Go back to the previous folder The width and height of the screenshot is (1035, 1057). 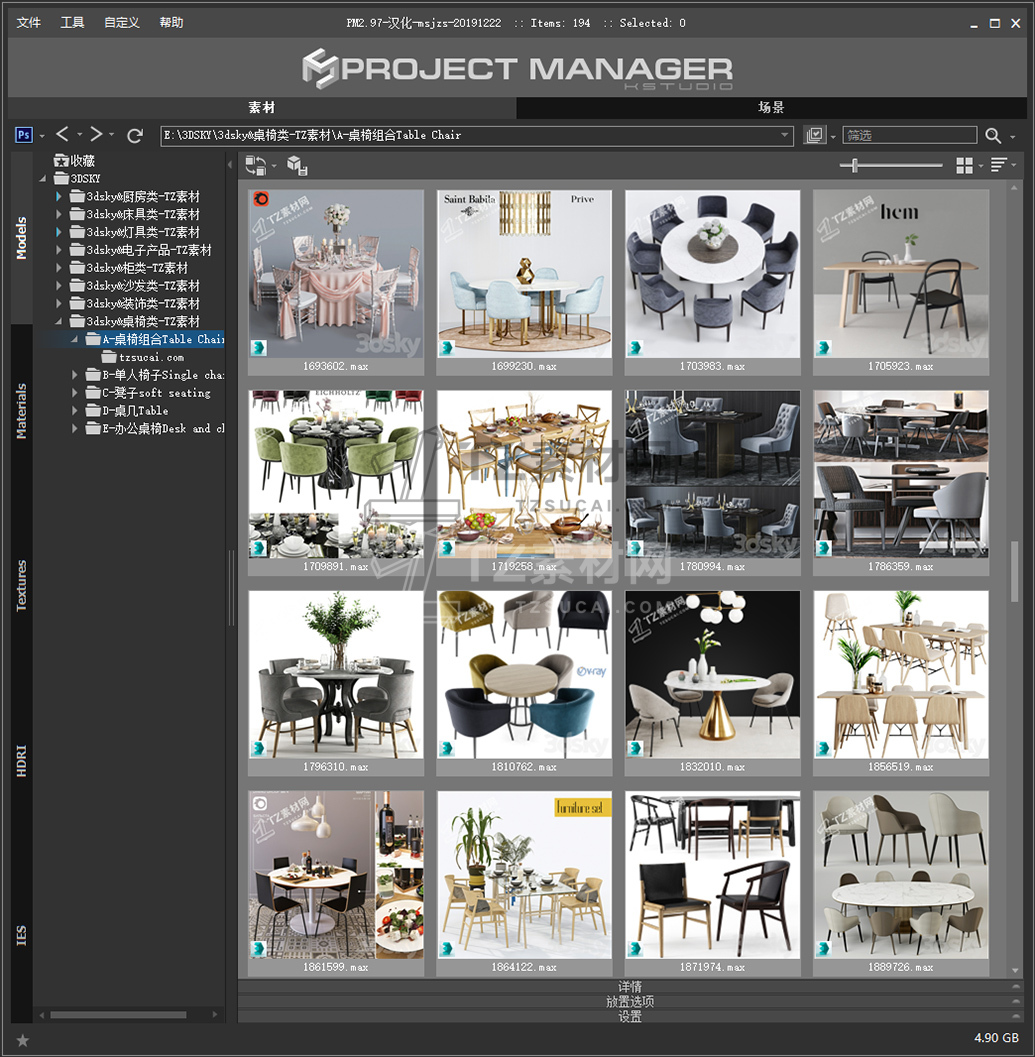62,134
